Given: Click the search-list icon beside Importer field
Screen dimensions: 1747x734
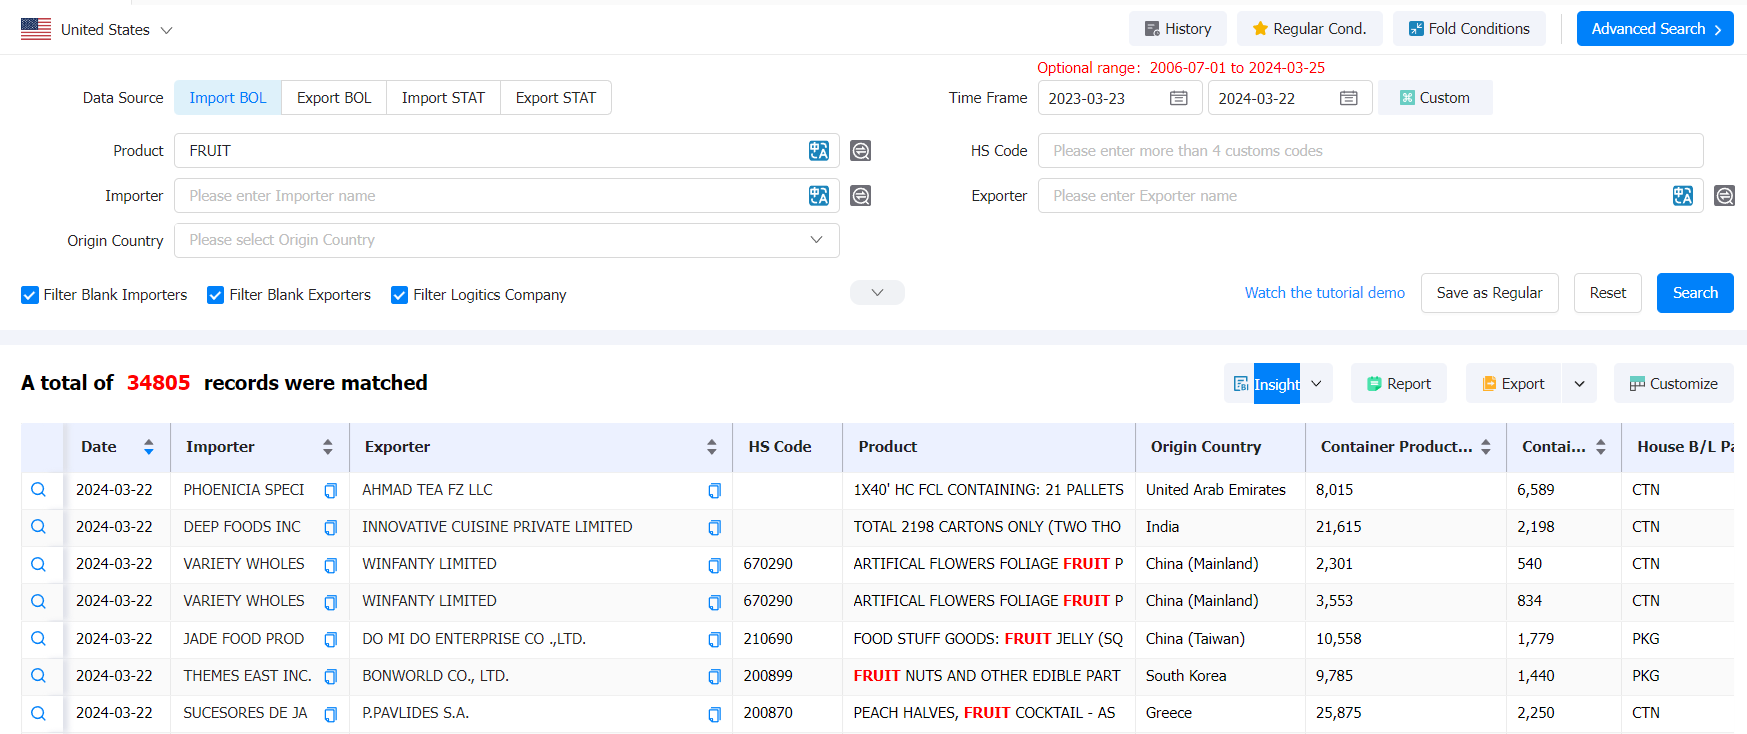Looking at the screenshot, I should coord(860,196).
